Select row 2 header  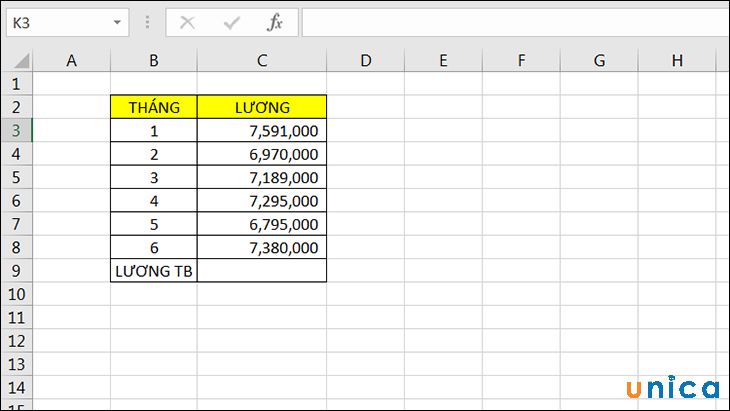tap(17, 107)
